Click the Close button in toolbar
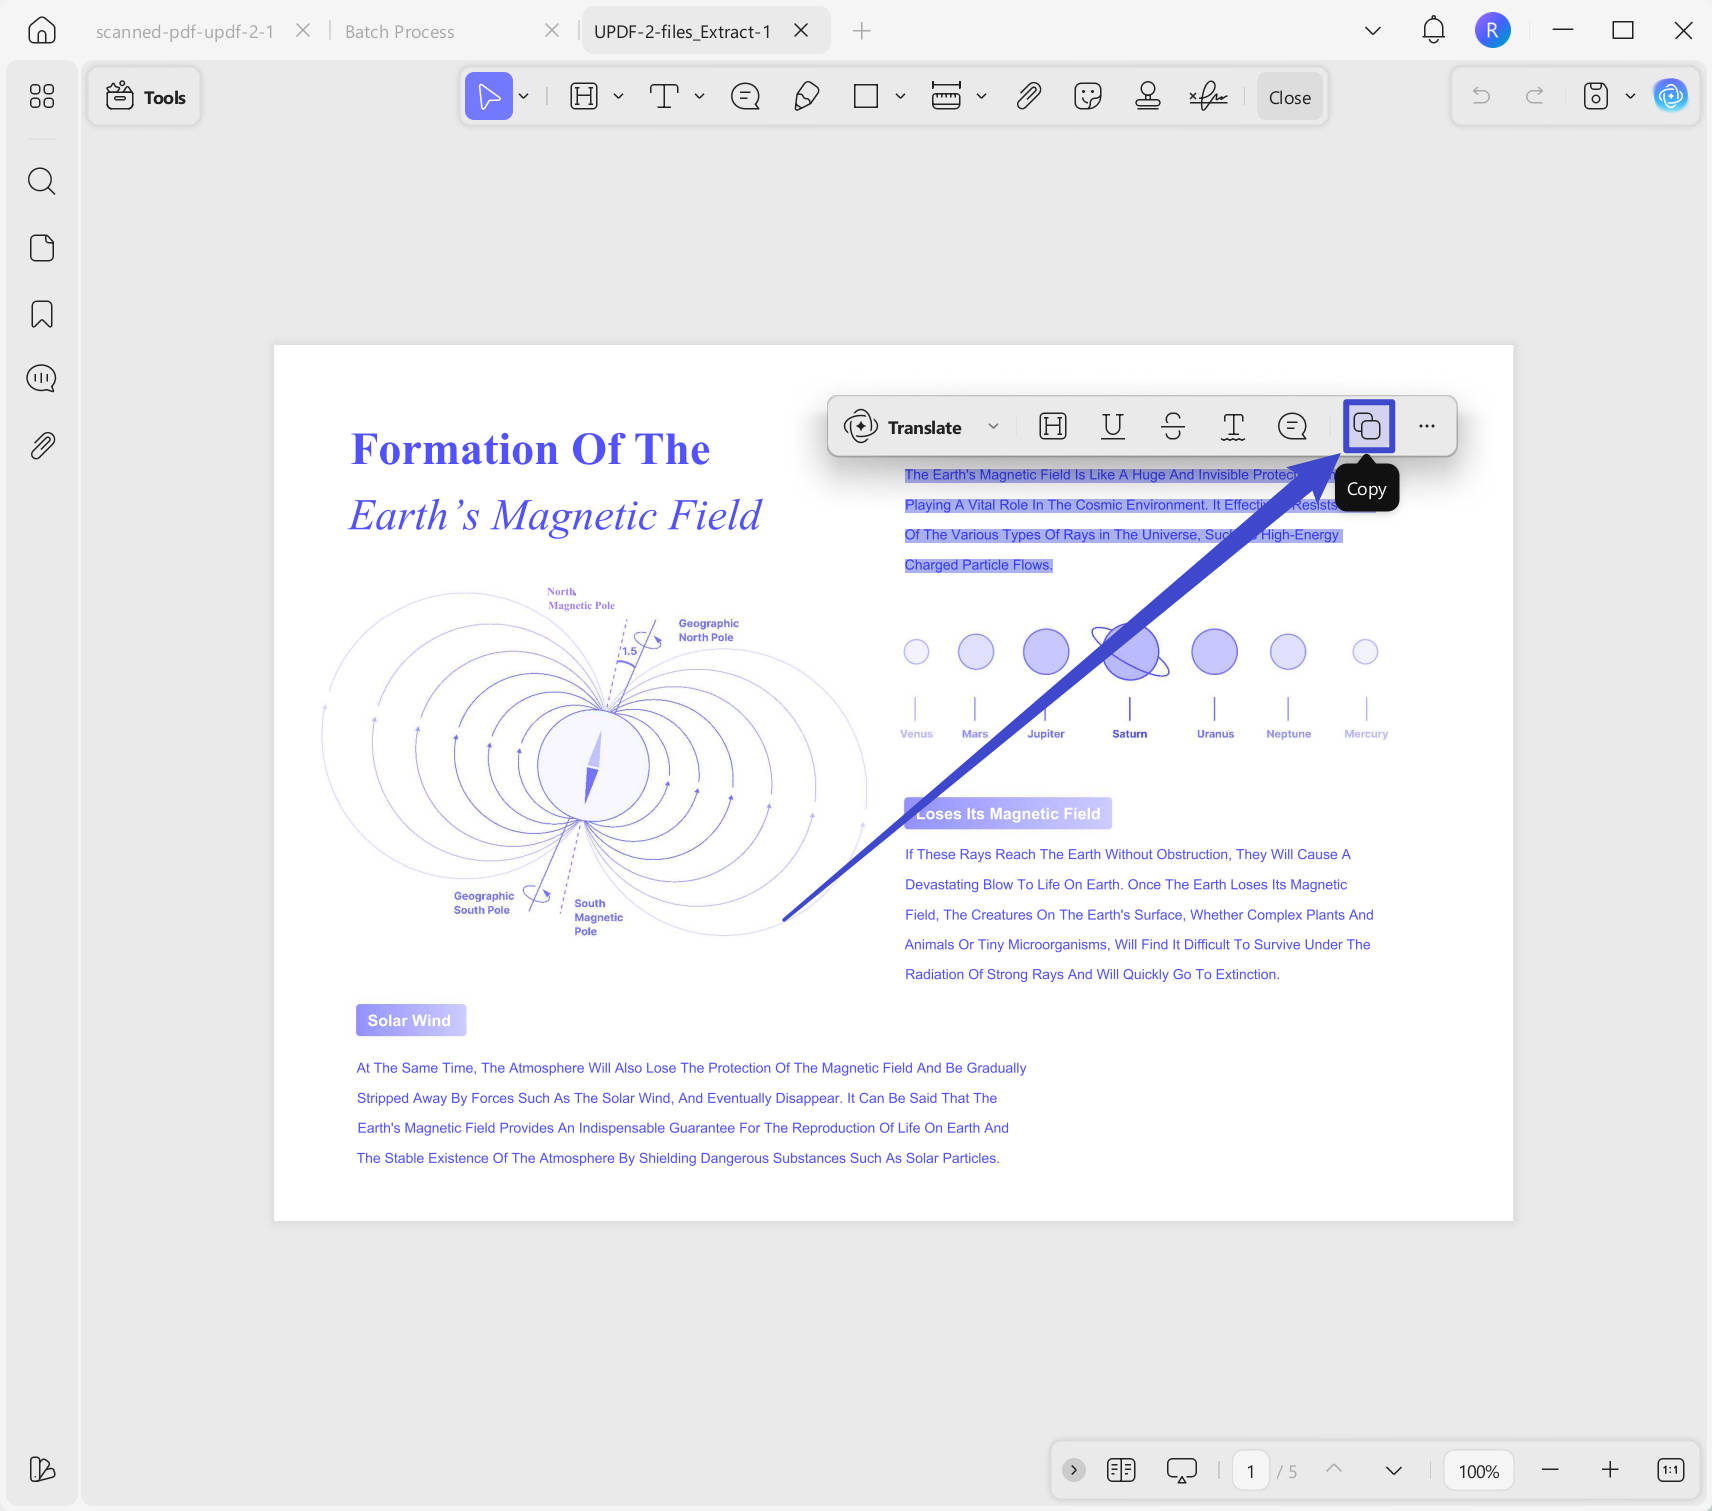Screen dimensions: 1712x1511 point(1290,97)
